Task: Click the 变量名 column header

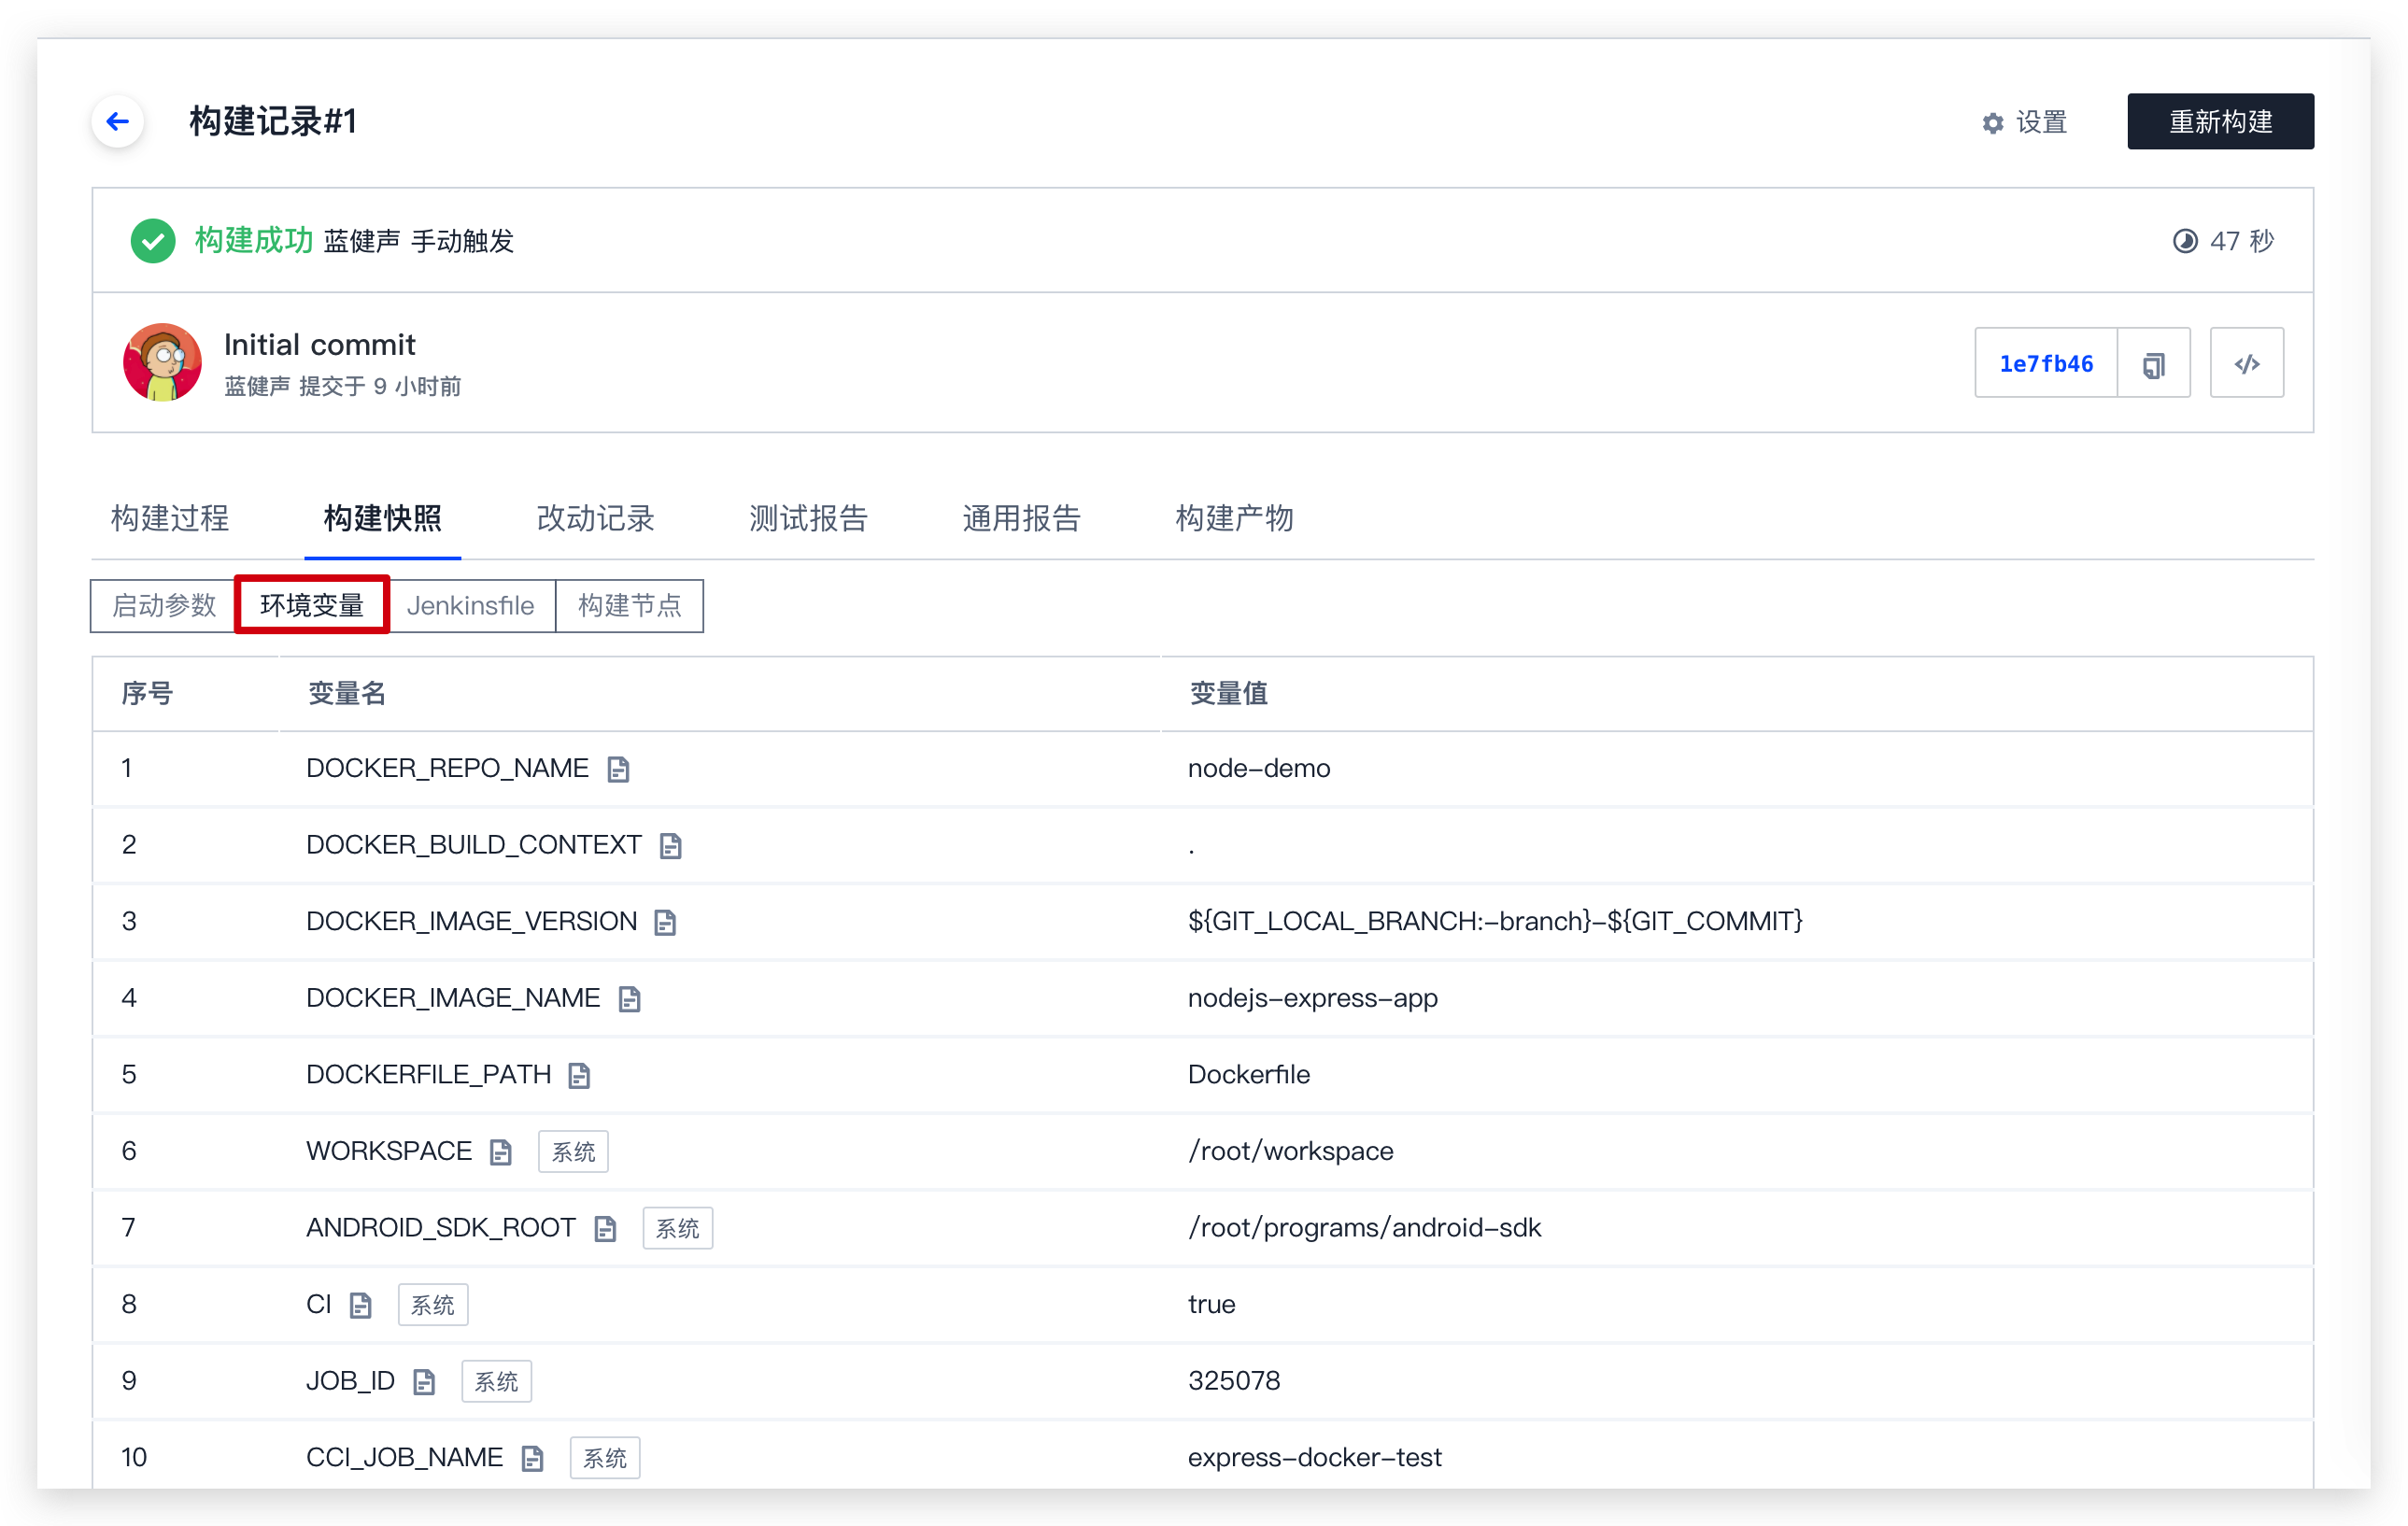Action: 347,694
